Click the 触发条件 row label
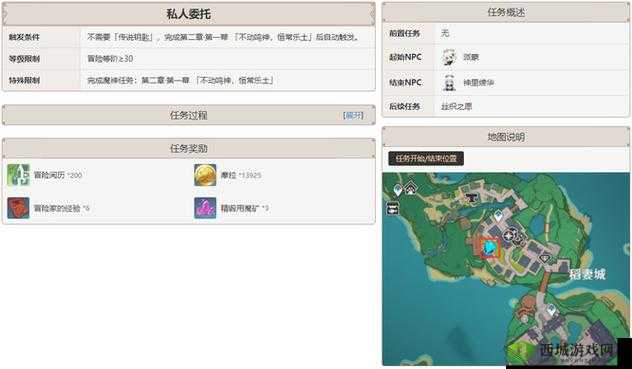632x369 pixels. (x=24, y=37)
